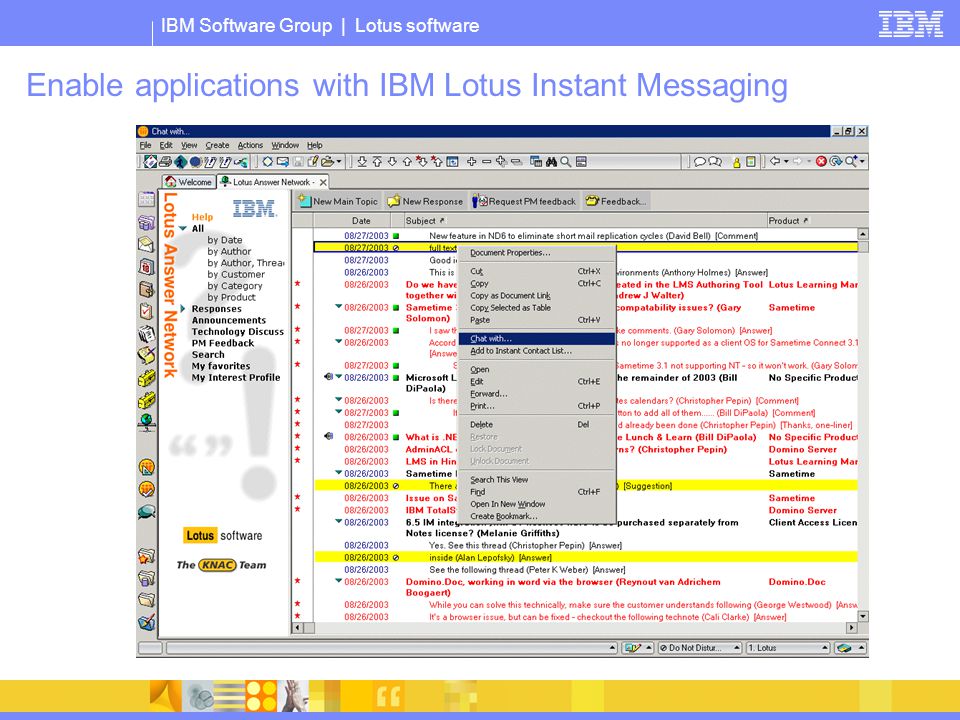Click the plus expand icon in the toolbar
This screenshot has width=960, height=720.
[x=471, y=162]
